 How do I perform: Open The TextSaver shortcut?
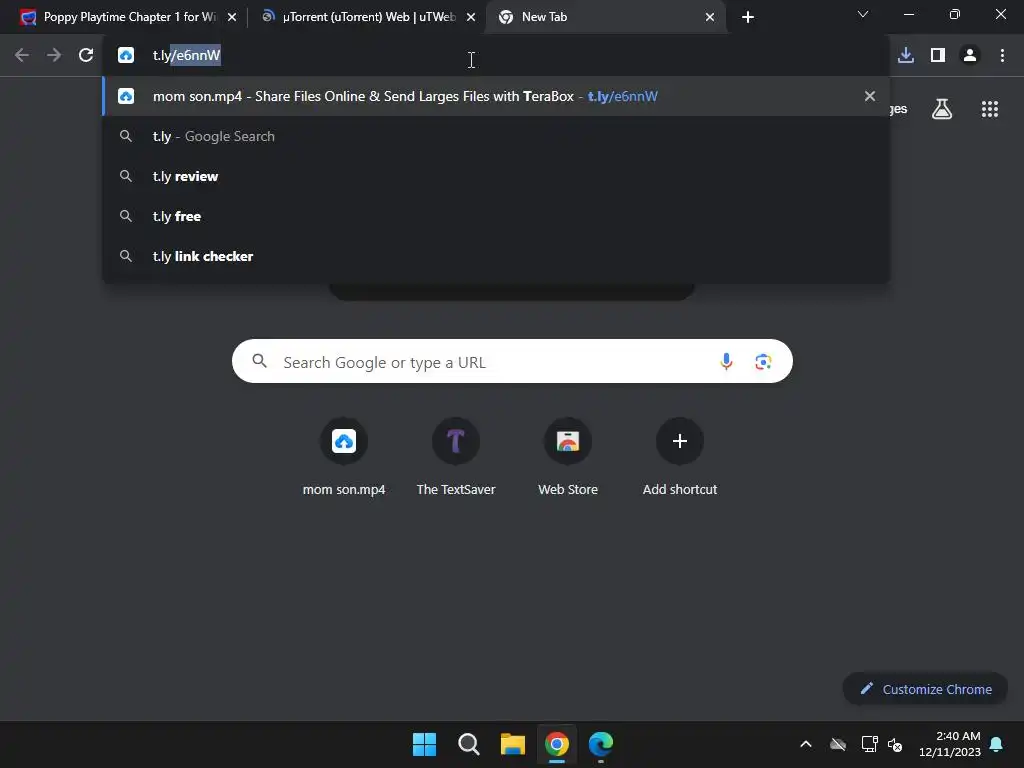click(456, 457)
